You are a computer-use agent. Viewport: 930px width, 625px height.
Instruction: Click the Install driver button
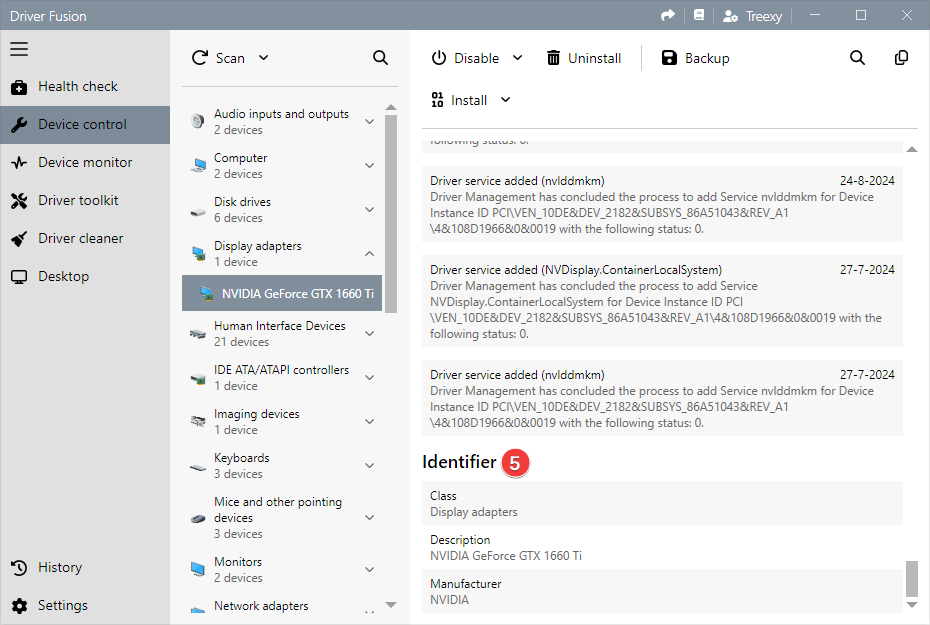(460, 100)
